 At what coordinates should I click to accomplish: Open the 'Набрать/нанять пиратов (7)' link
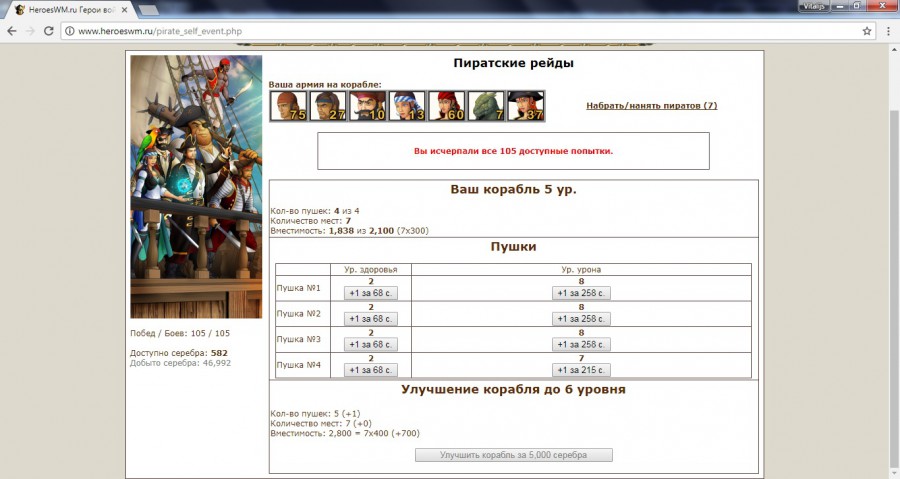point(651,106)
